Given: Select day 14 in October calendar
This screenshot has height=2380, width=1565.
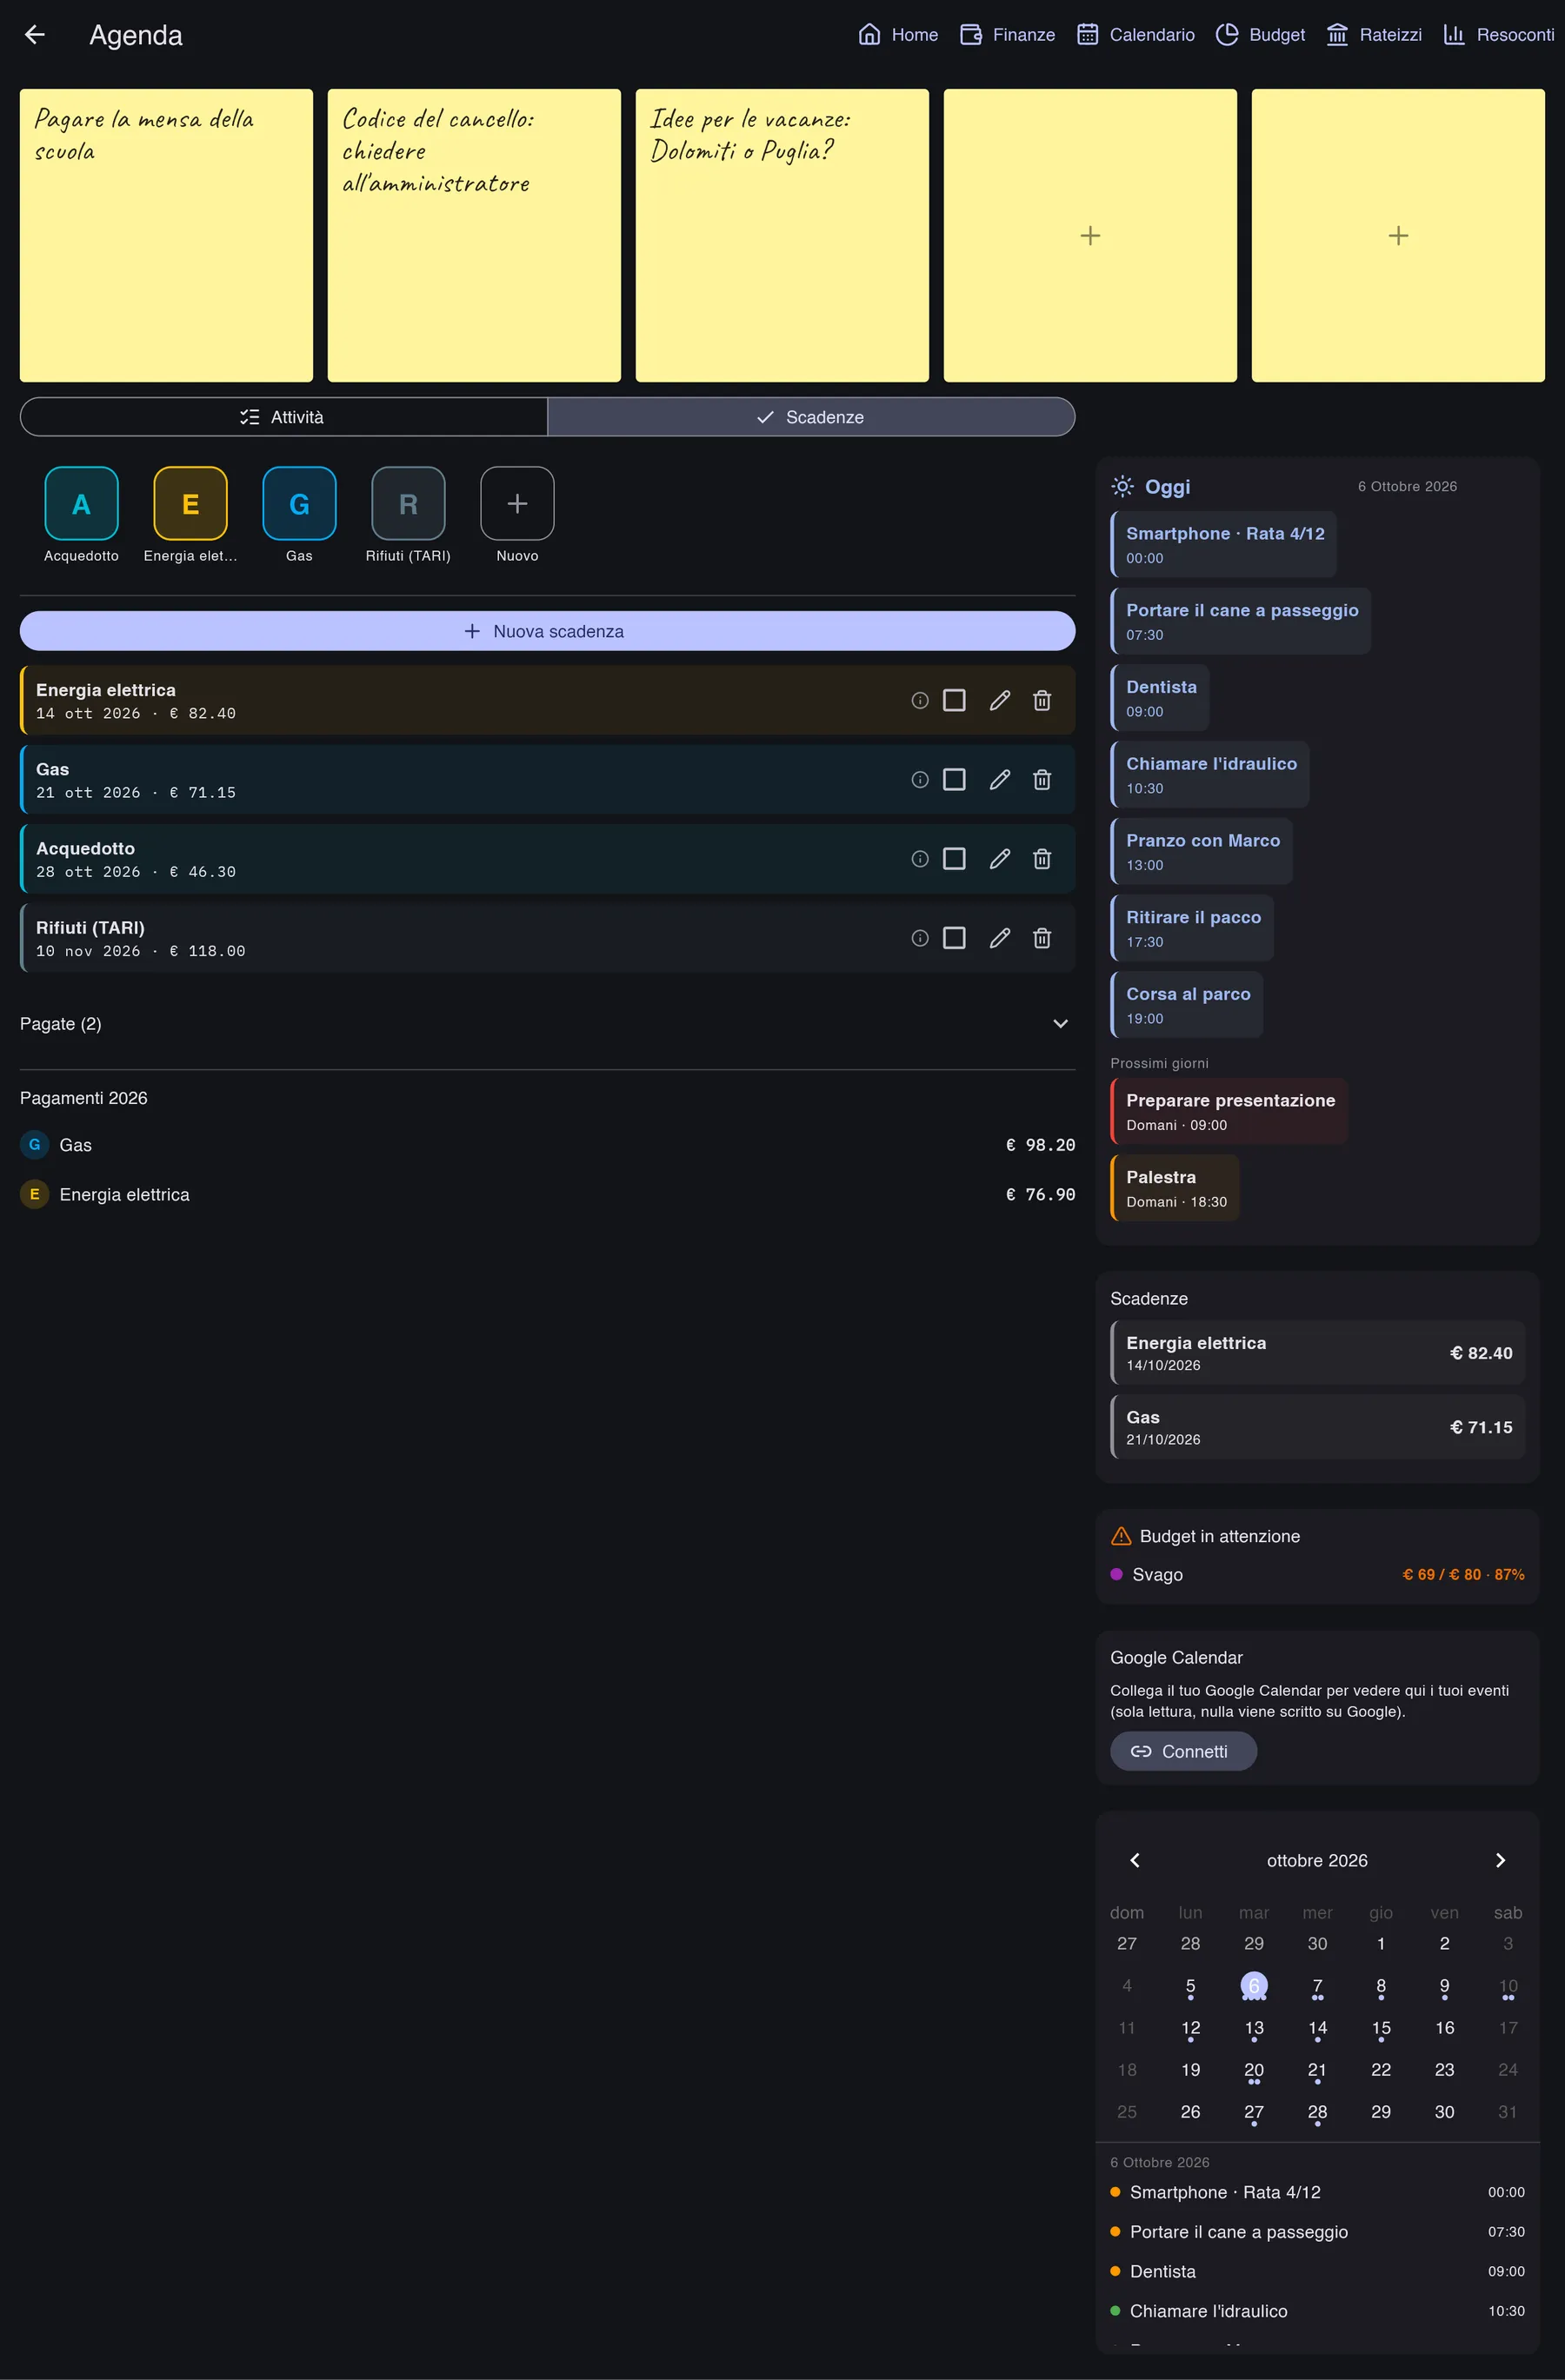Looking at the screenshot, I should 1317,2029.
